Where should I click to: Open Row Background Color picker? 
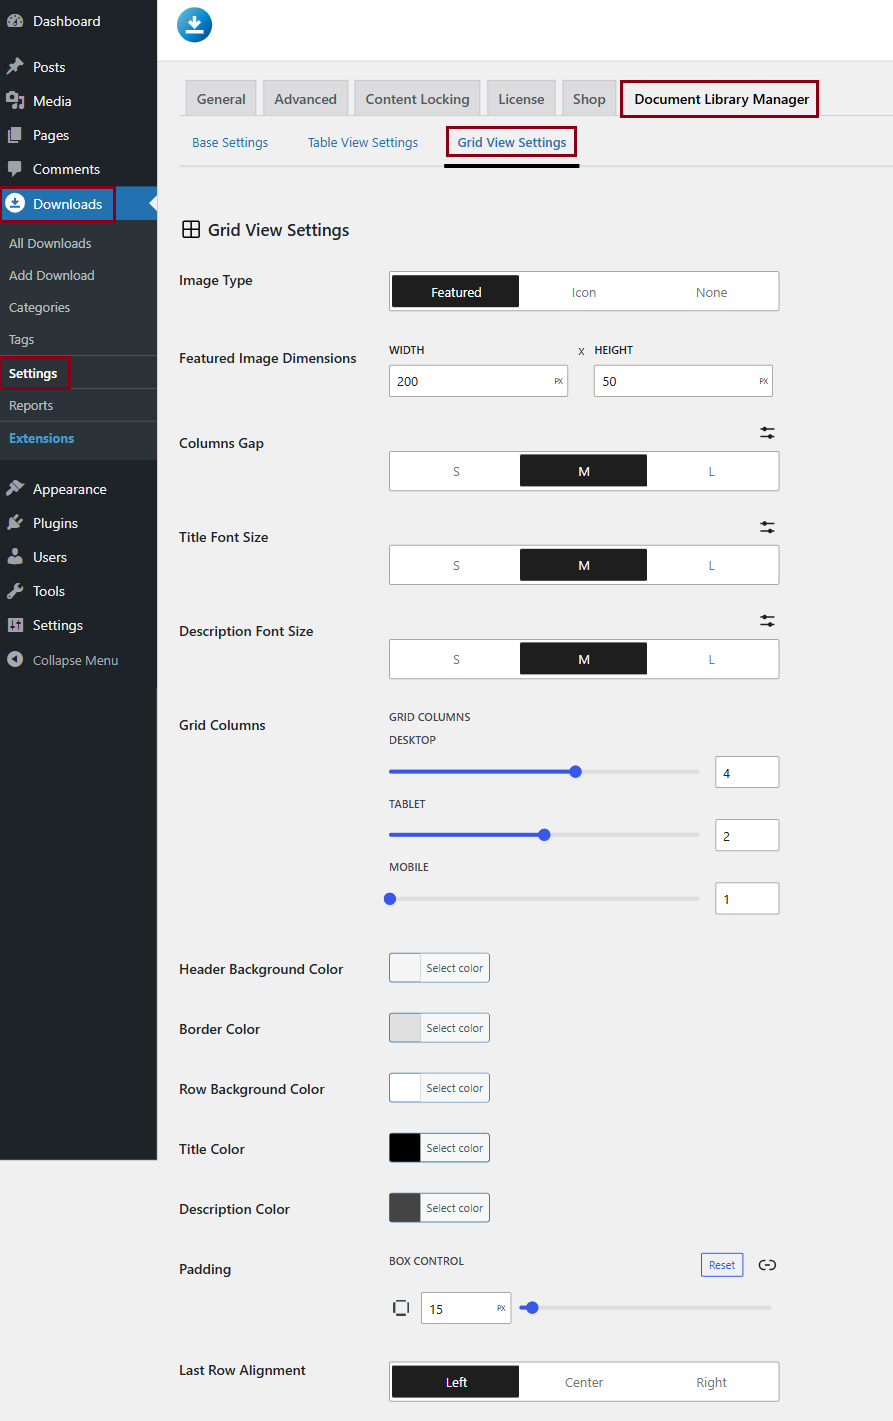(x=439, y=1088)
